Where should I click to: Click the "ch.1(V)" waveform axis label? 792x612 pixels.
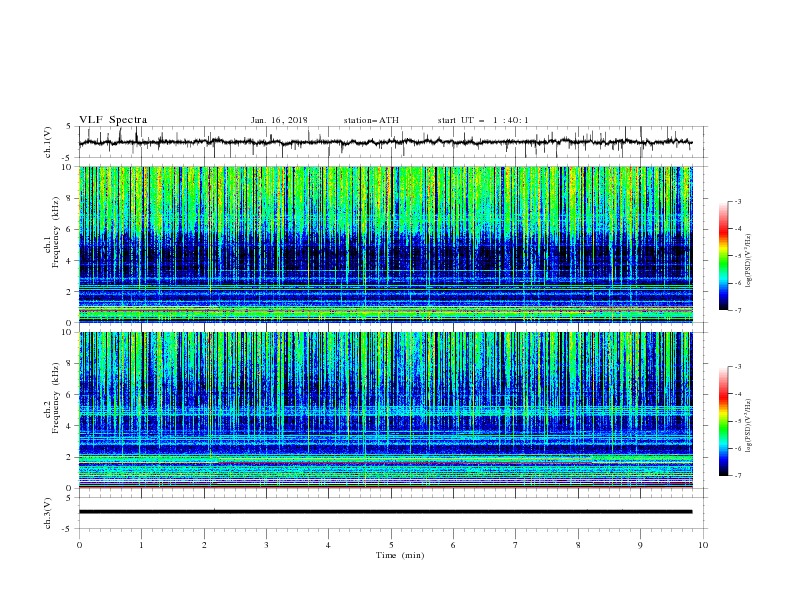48,142
